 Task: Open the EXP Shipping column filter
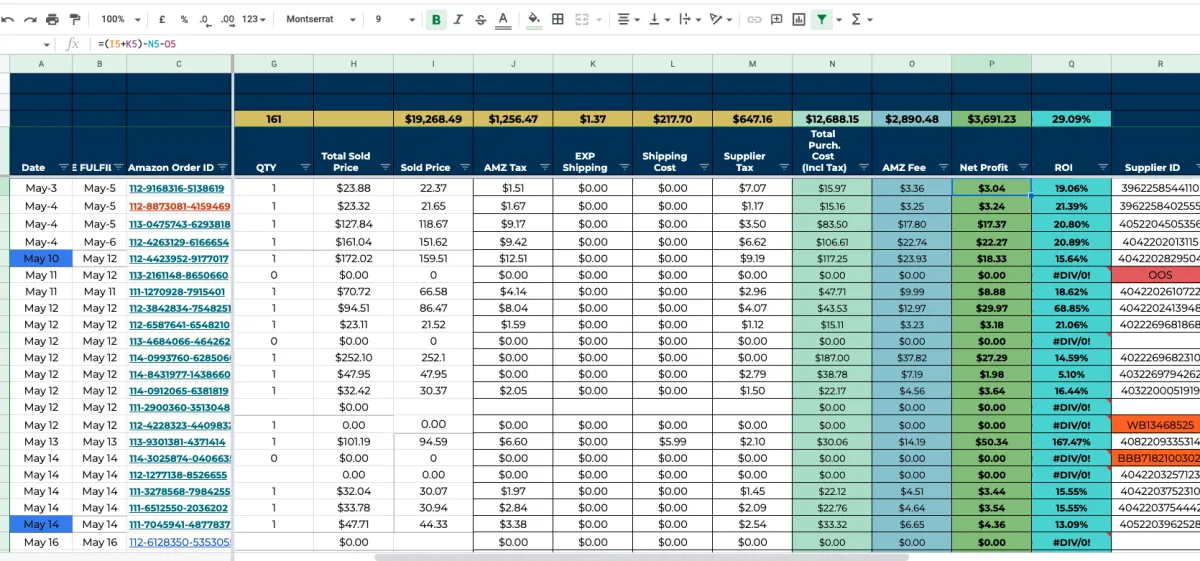tap(624, 167)
